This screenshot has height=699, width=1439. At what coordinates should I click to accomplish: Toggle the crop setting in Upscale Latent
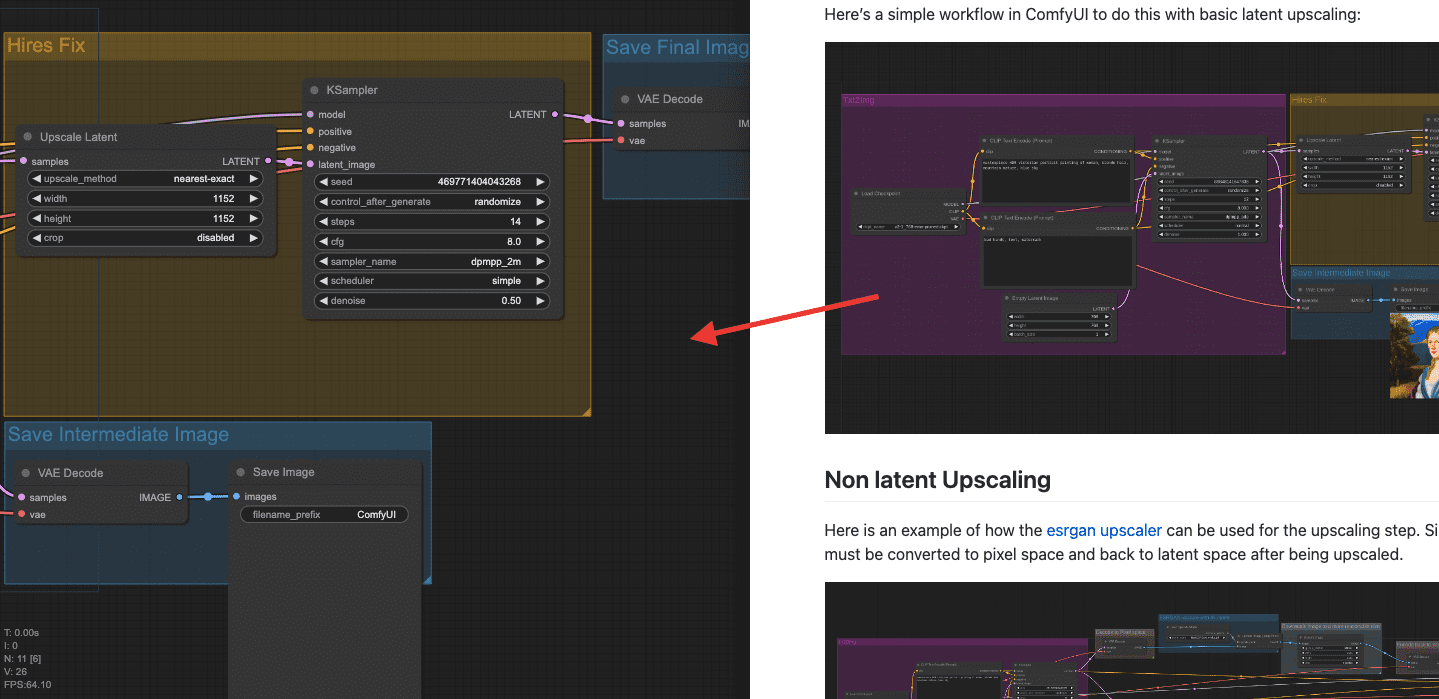point(145,238)
